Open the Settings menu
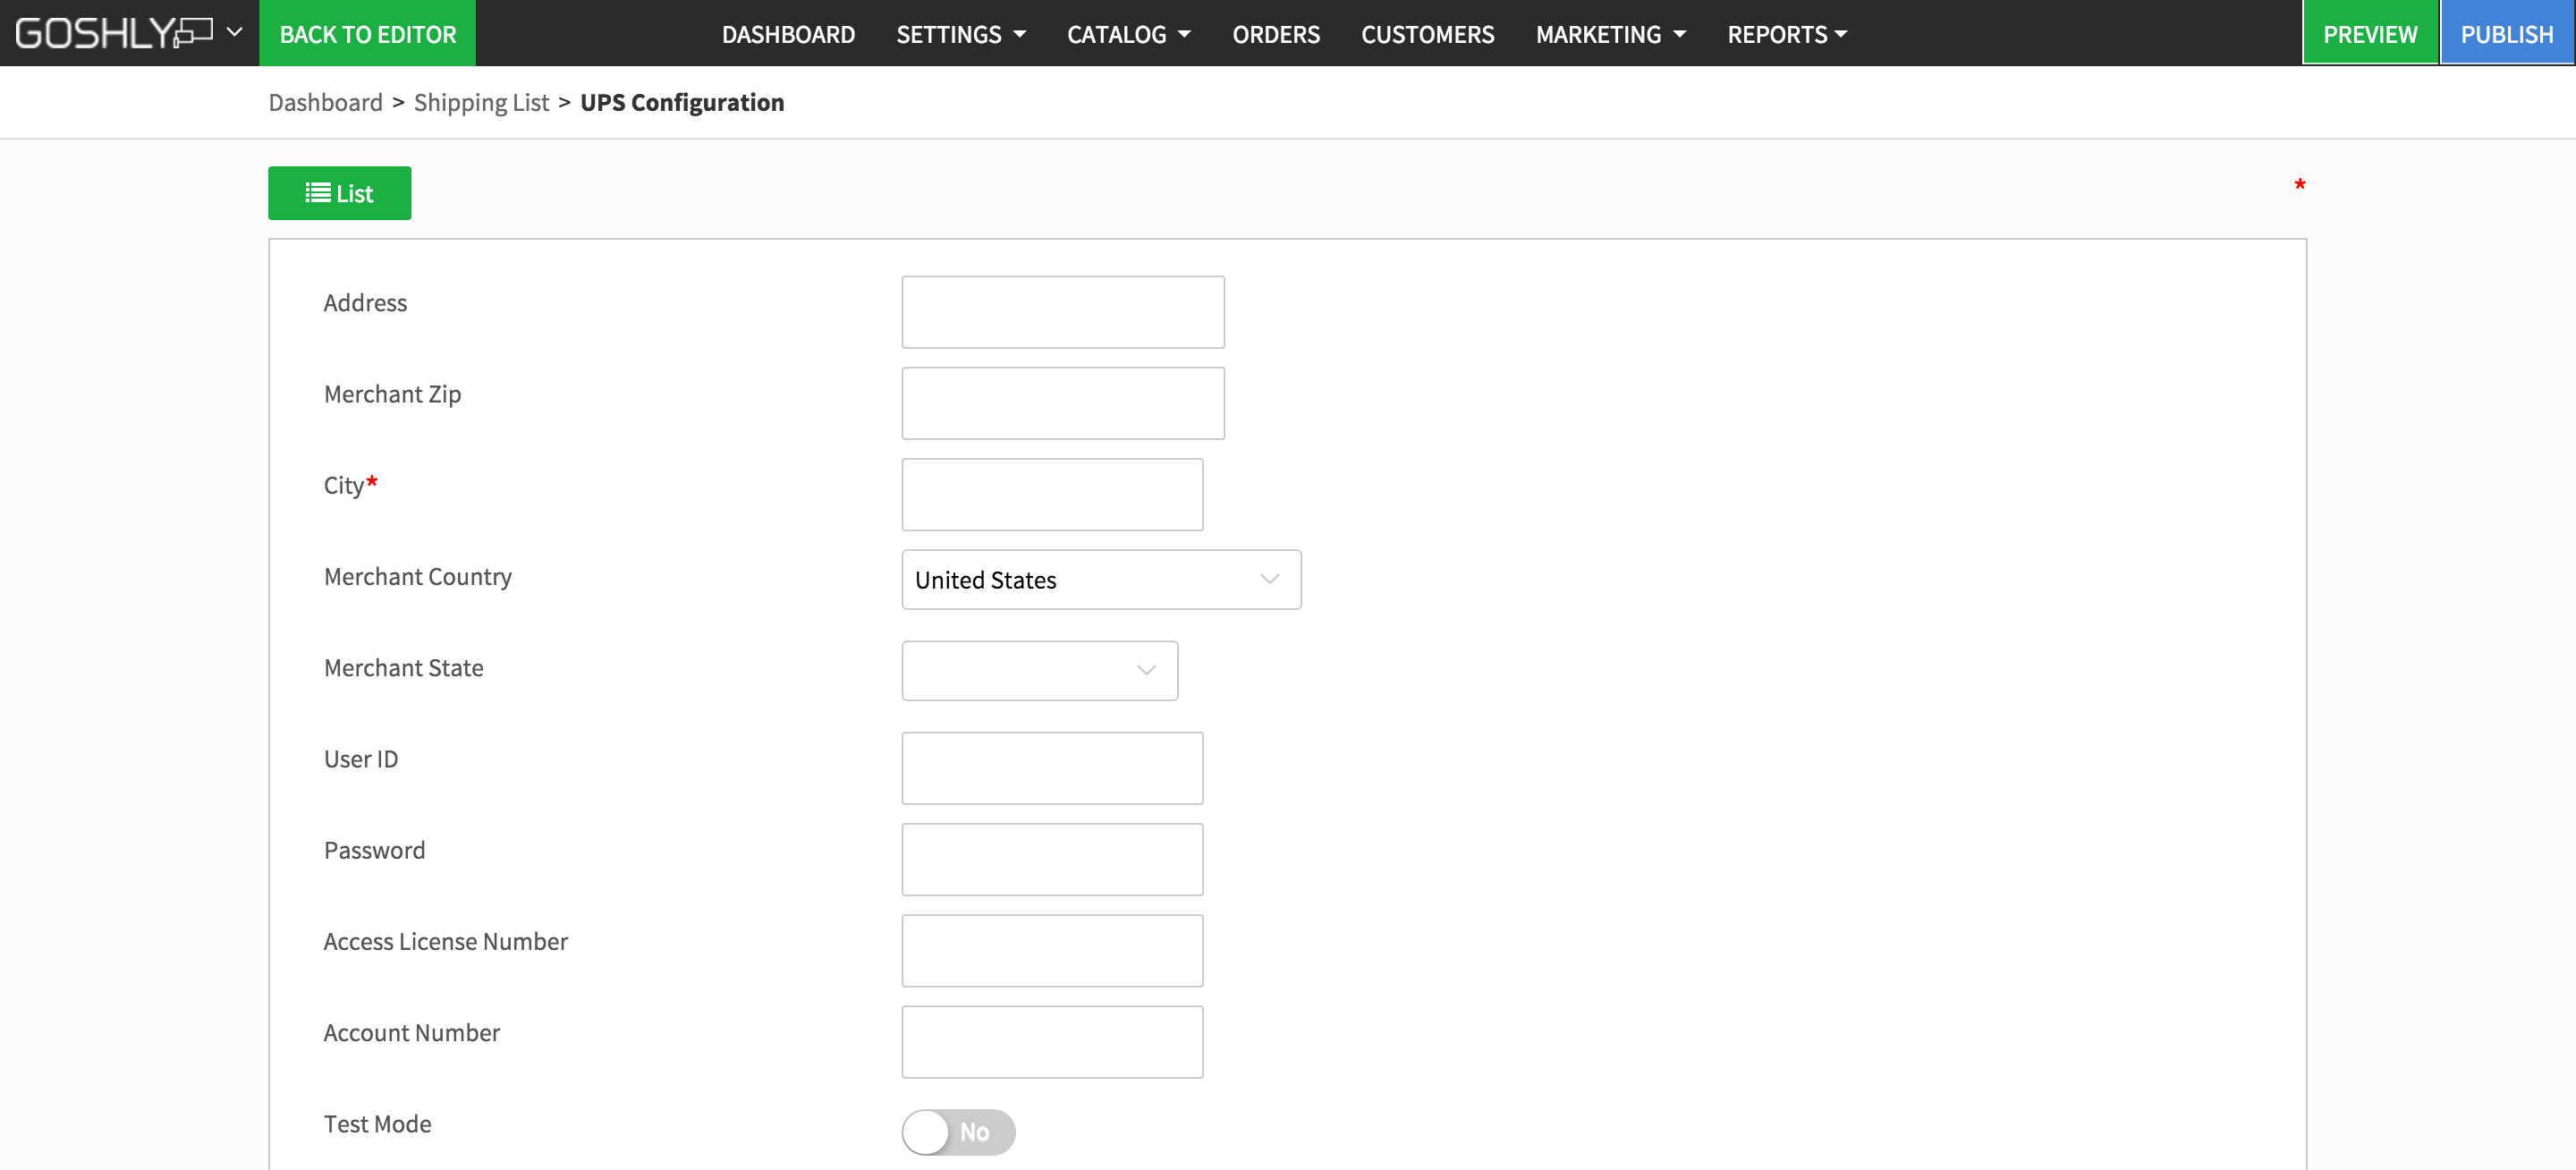The width and height of the screenshot is (2576, 1170). [960, 34]
